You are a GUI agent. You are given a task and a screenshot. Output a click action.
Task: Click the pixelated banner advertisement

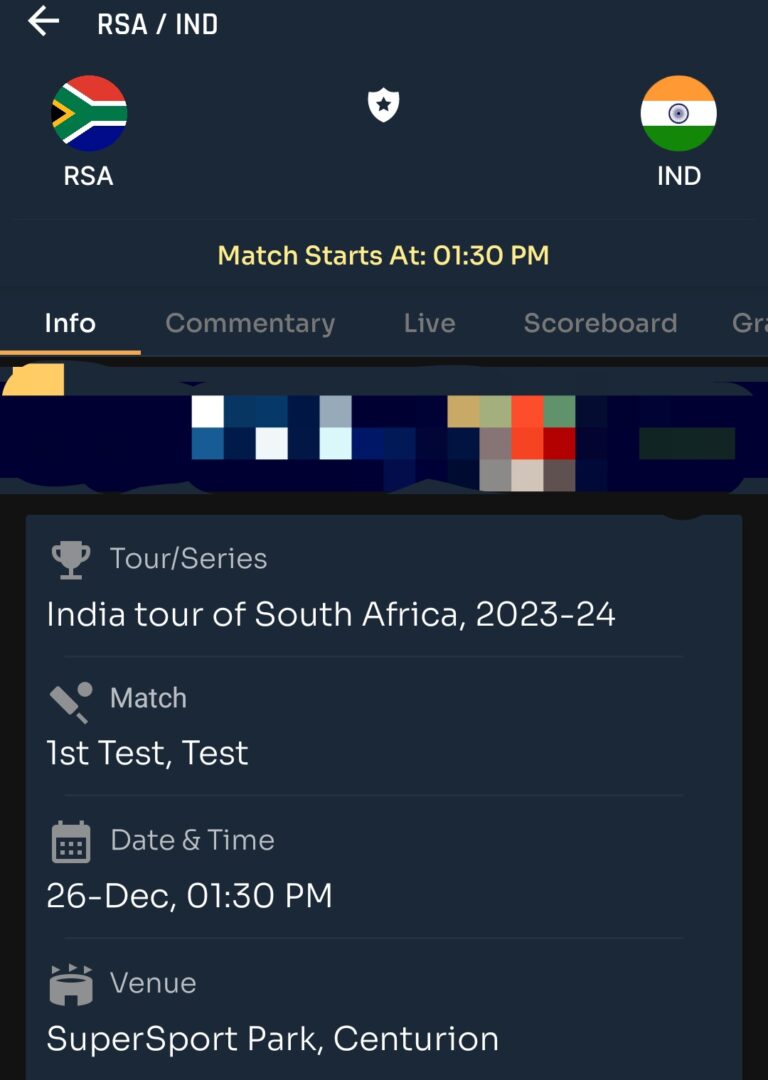(384, 429)
